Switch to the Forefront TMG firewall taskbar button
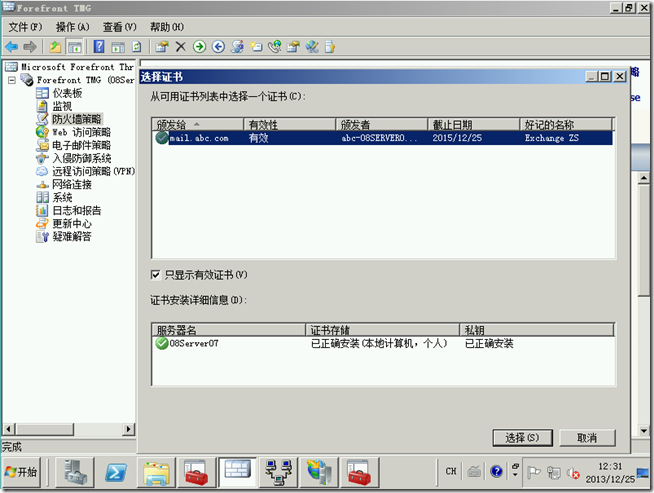The height and width of the screenshot is (493, 654). coord(238,472)
